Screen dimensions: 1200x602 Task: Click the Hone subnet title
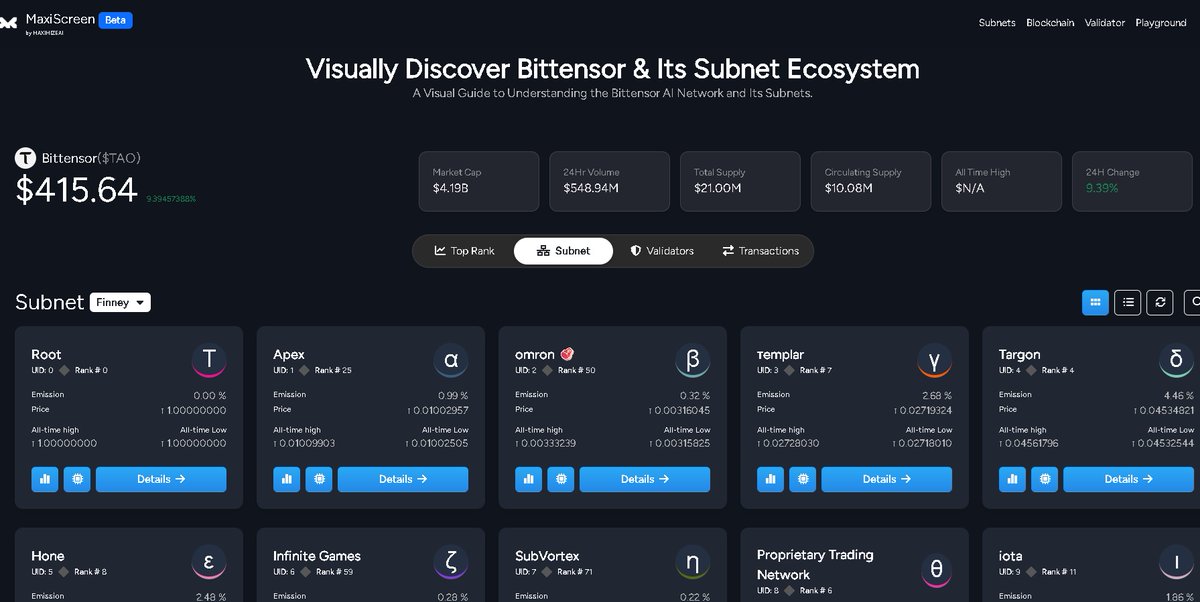tap(48, 556)
